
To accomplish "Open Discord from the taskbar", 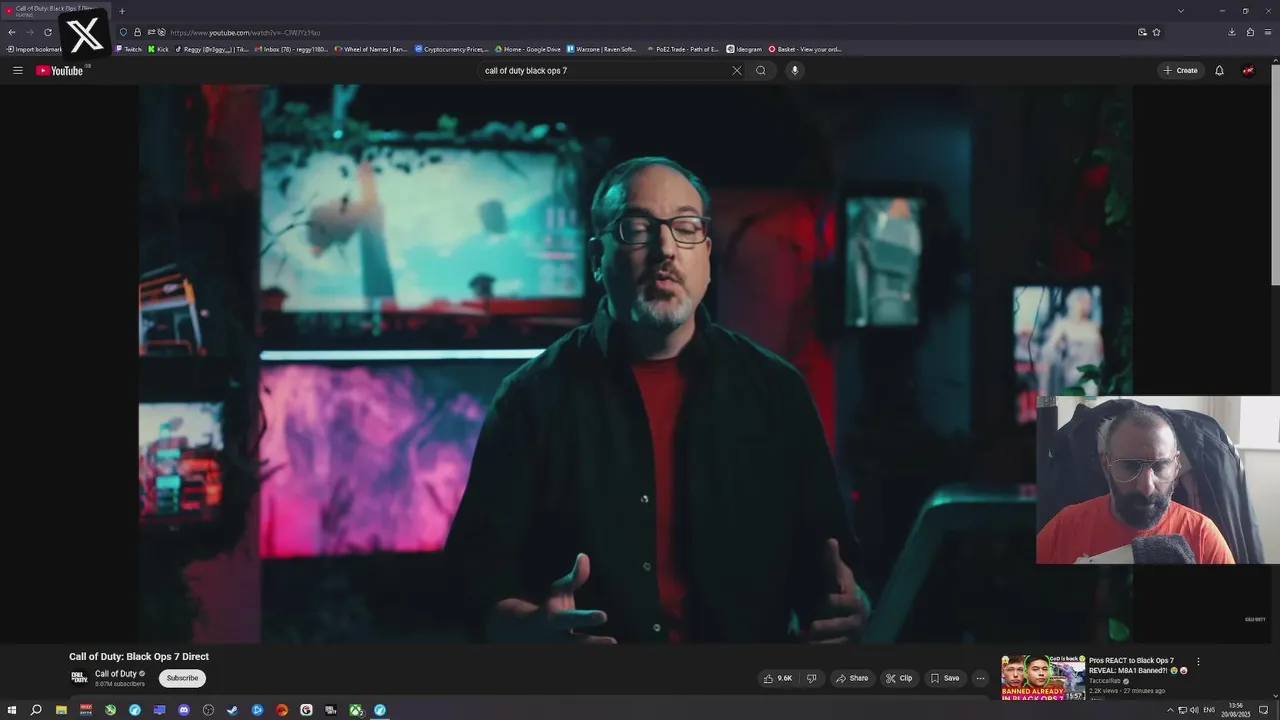I will tap(184, 710).
